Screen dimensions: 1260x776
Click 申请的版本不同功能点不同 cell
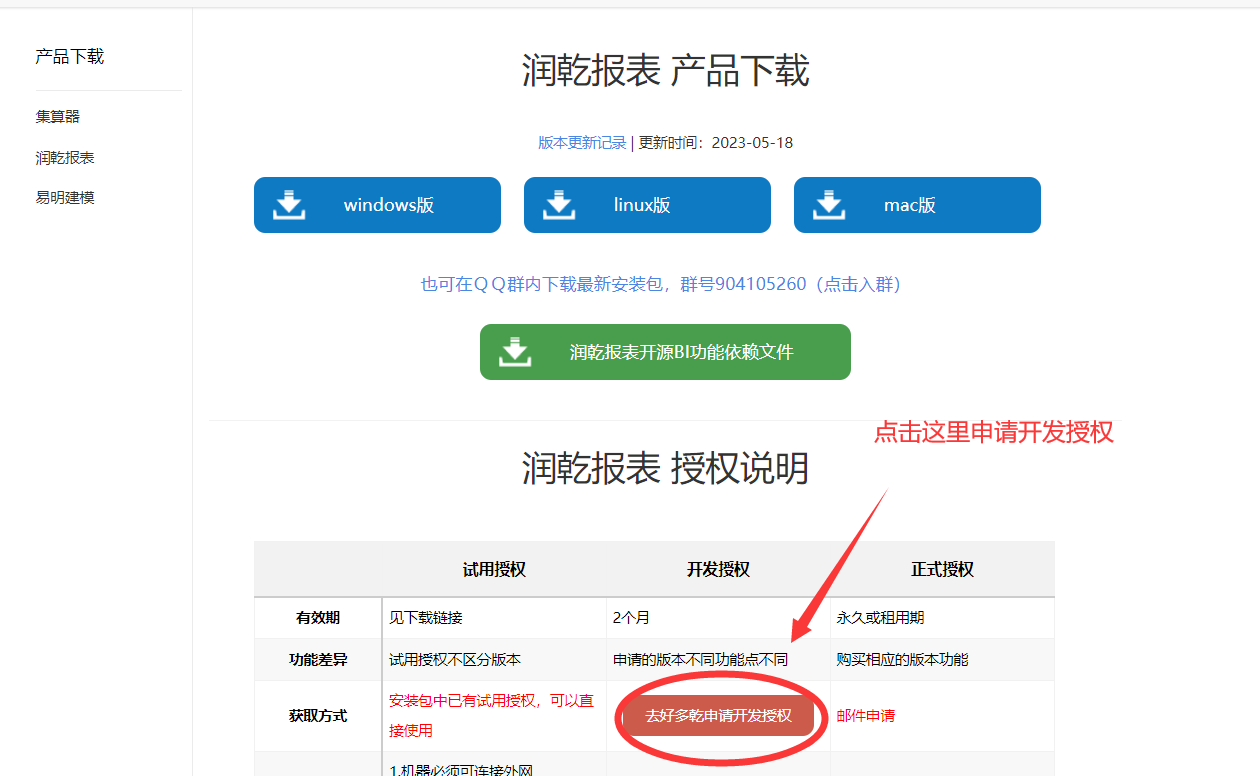pyautogui.click(x=700, y=660)
